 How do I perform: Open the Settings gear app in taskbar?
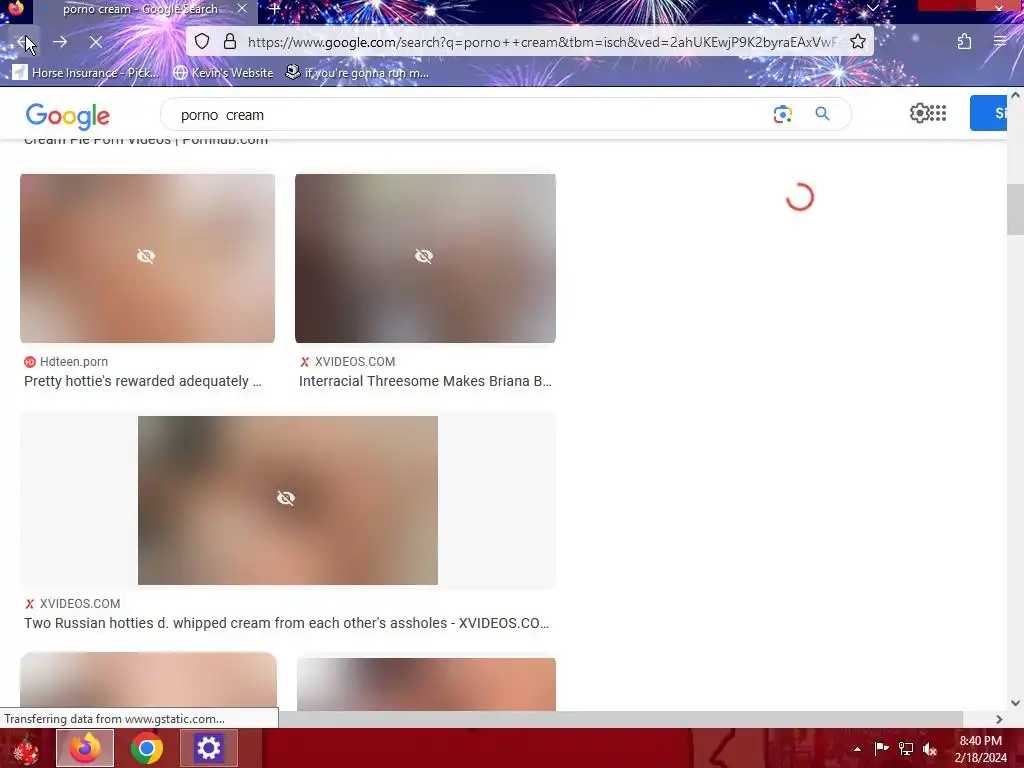click(x=208, y=748)
